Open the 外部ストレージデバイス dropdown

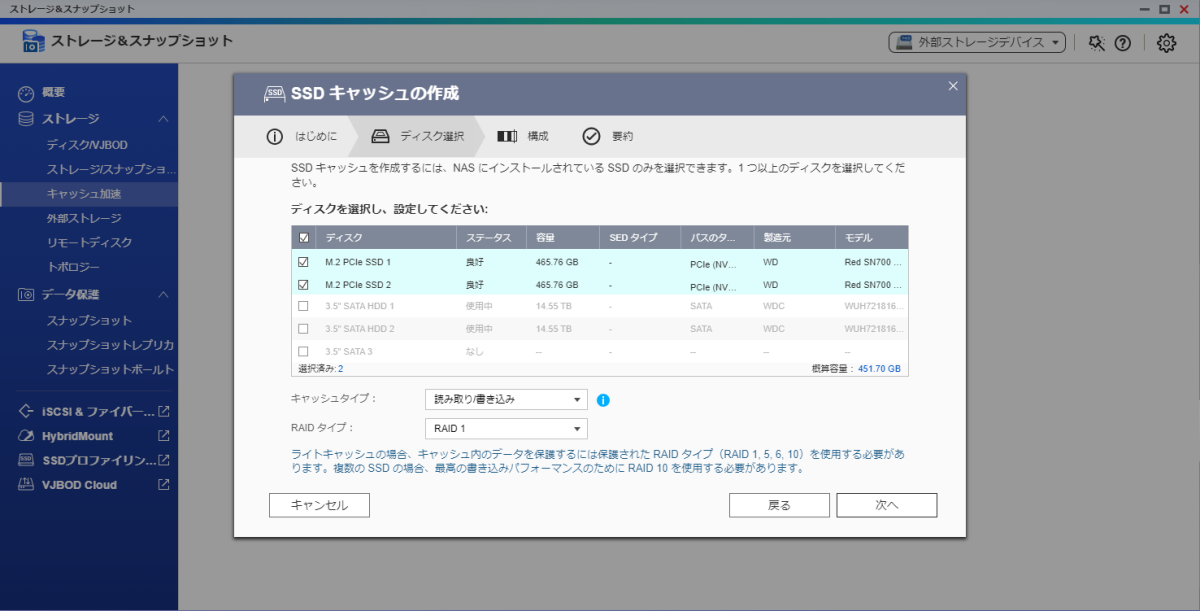pos(977,42)
